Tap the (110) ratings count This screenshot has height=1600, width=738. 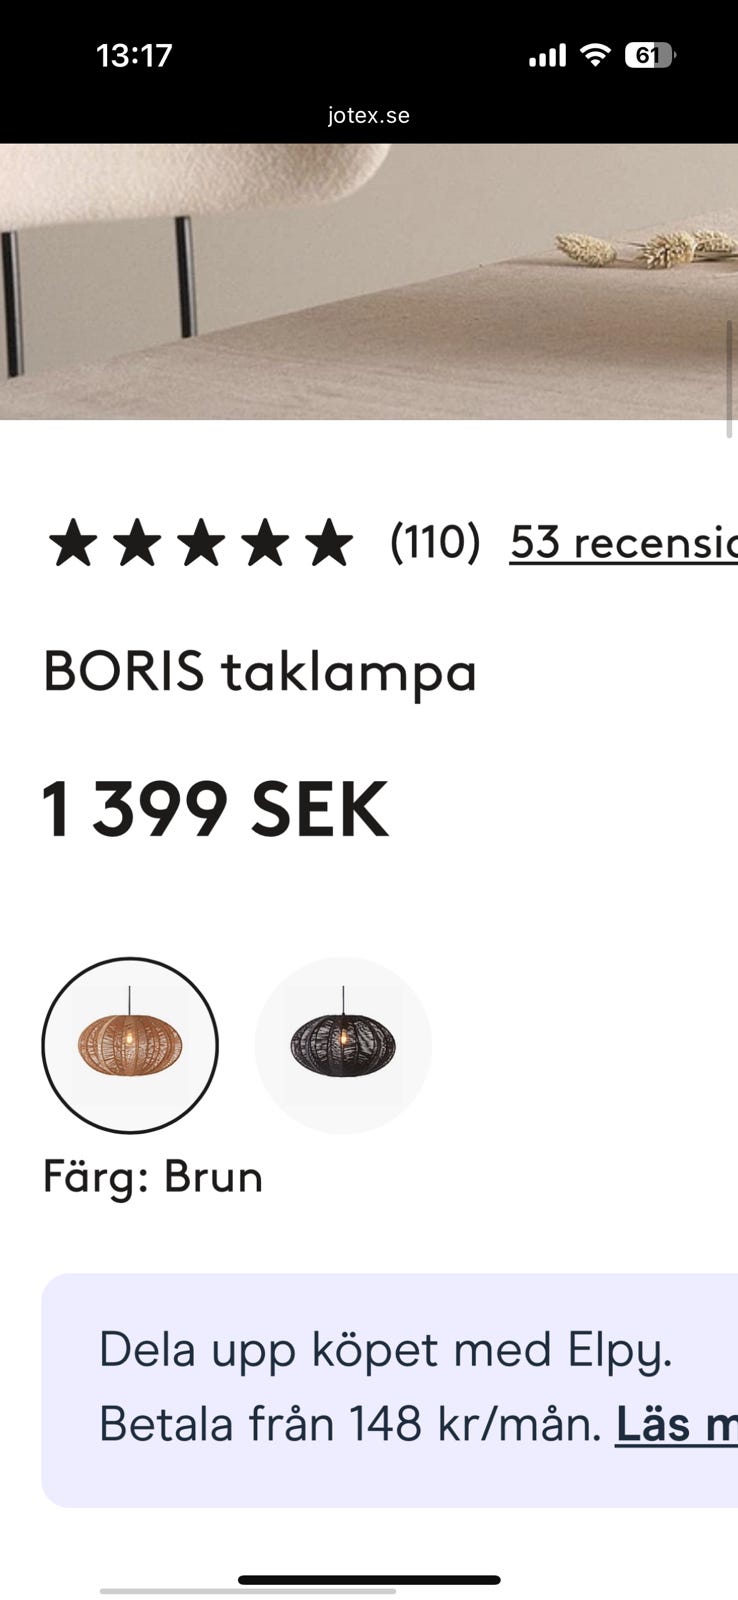click(x=435, y=542)
